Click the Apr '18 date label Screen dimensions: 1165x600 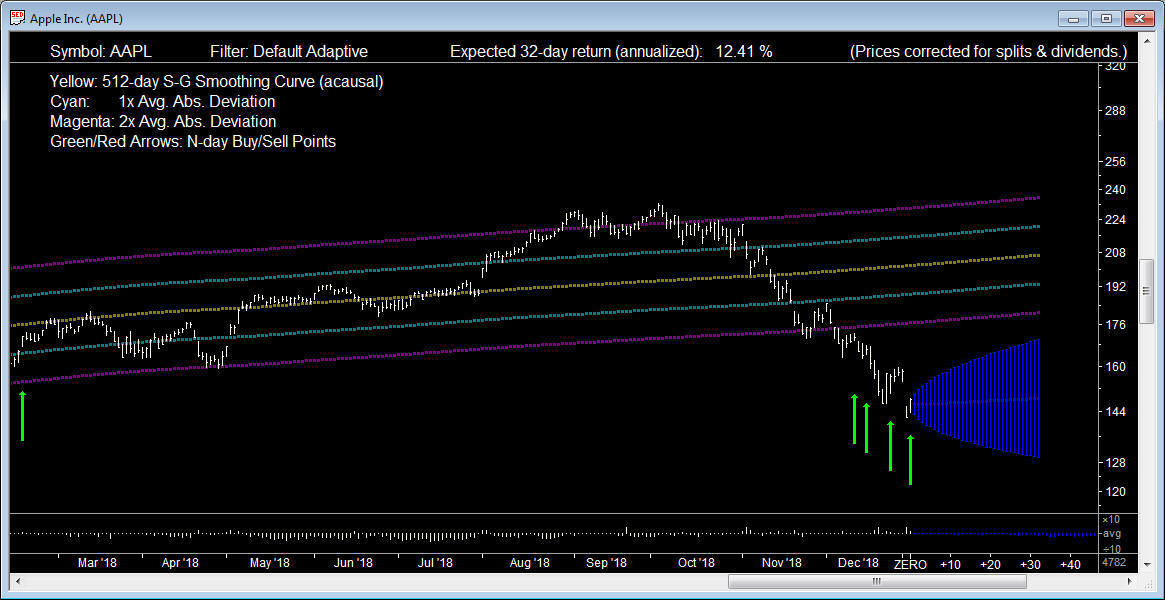(x=181, y=564)
